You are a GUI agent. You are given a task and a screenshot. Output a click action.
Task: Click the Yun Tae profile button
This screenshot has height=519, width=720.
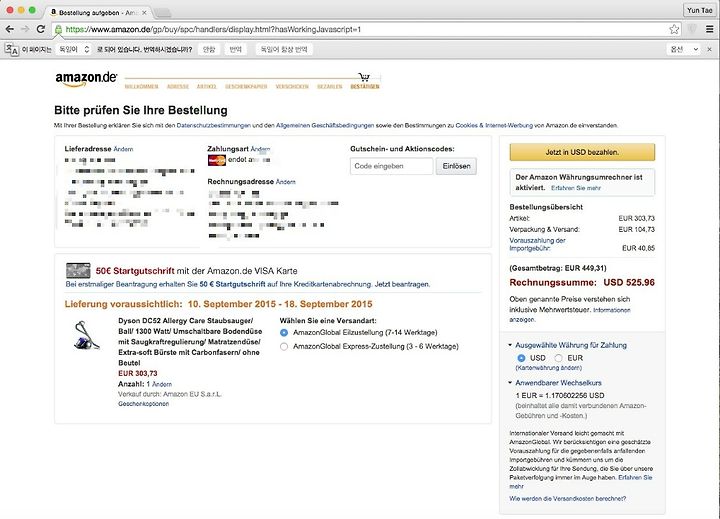coord(699,10)
